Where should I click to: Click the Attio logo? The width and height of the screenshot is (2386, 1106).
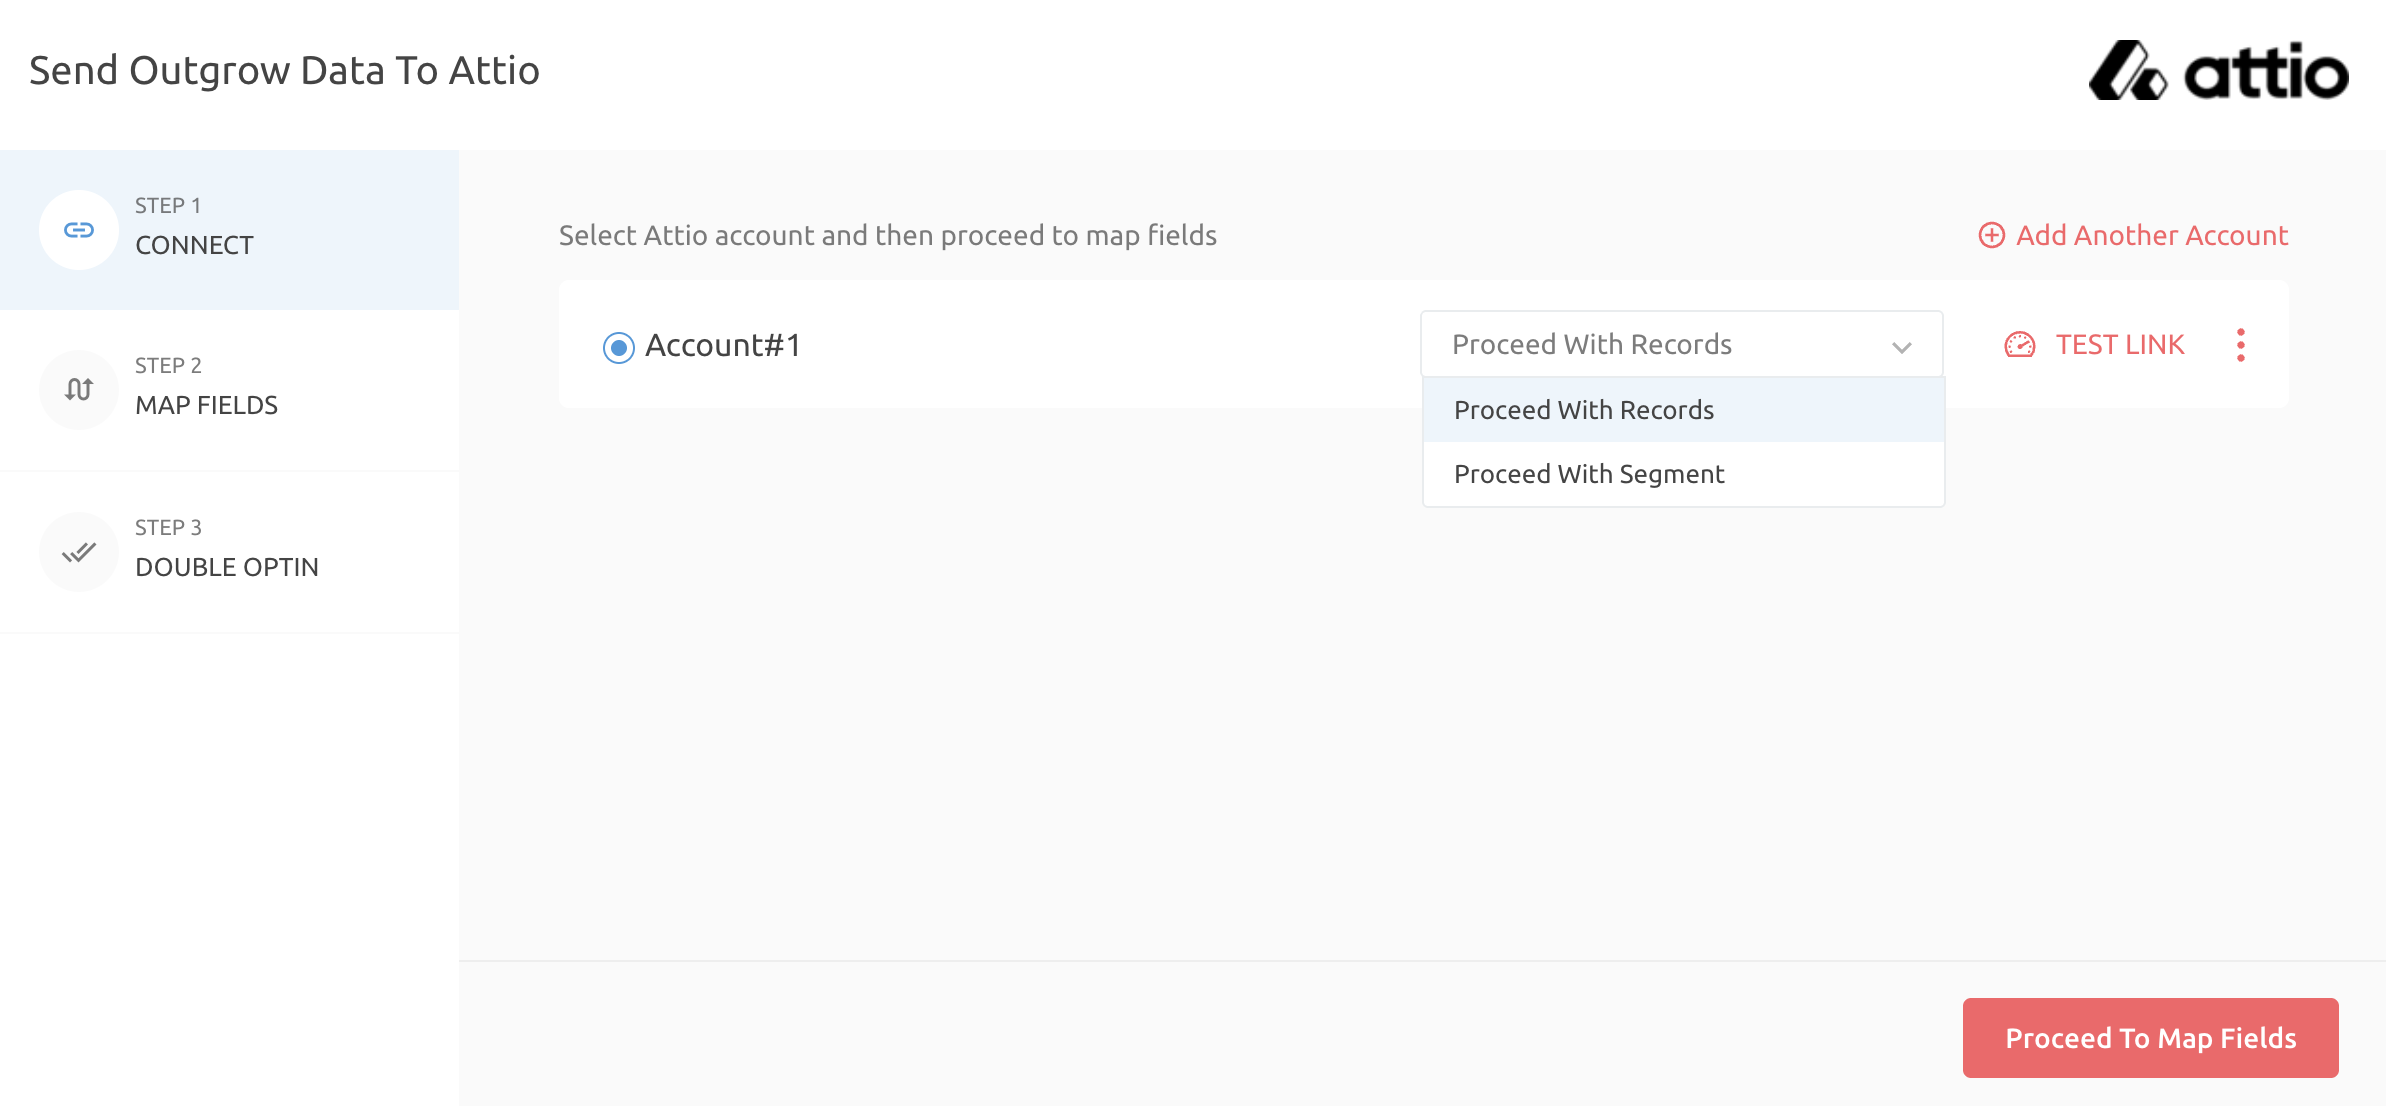pos(2217,71)
